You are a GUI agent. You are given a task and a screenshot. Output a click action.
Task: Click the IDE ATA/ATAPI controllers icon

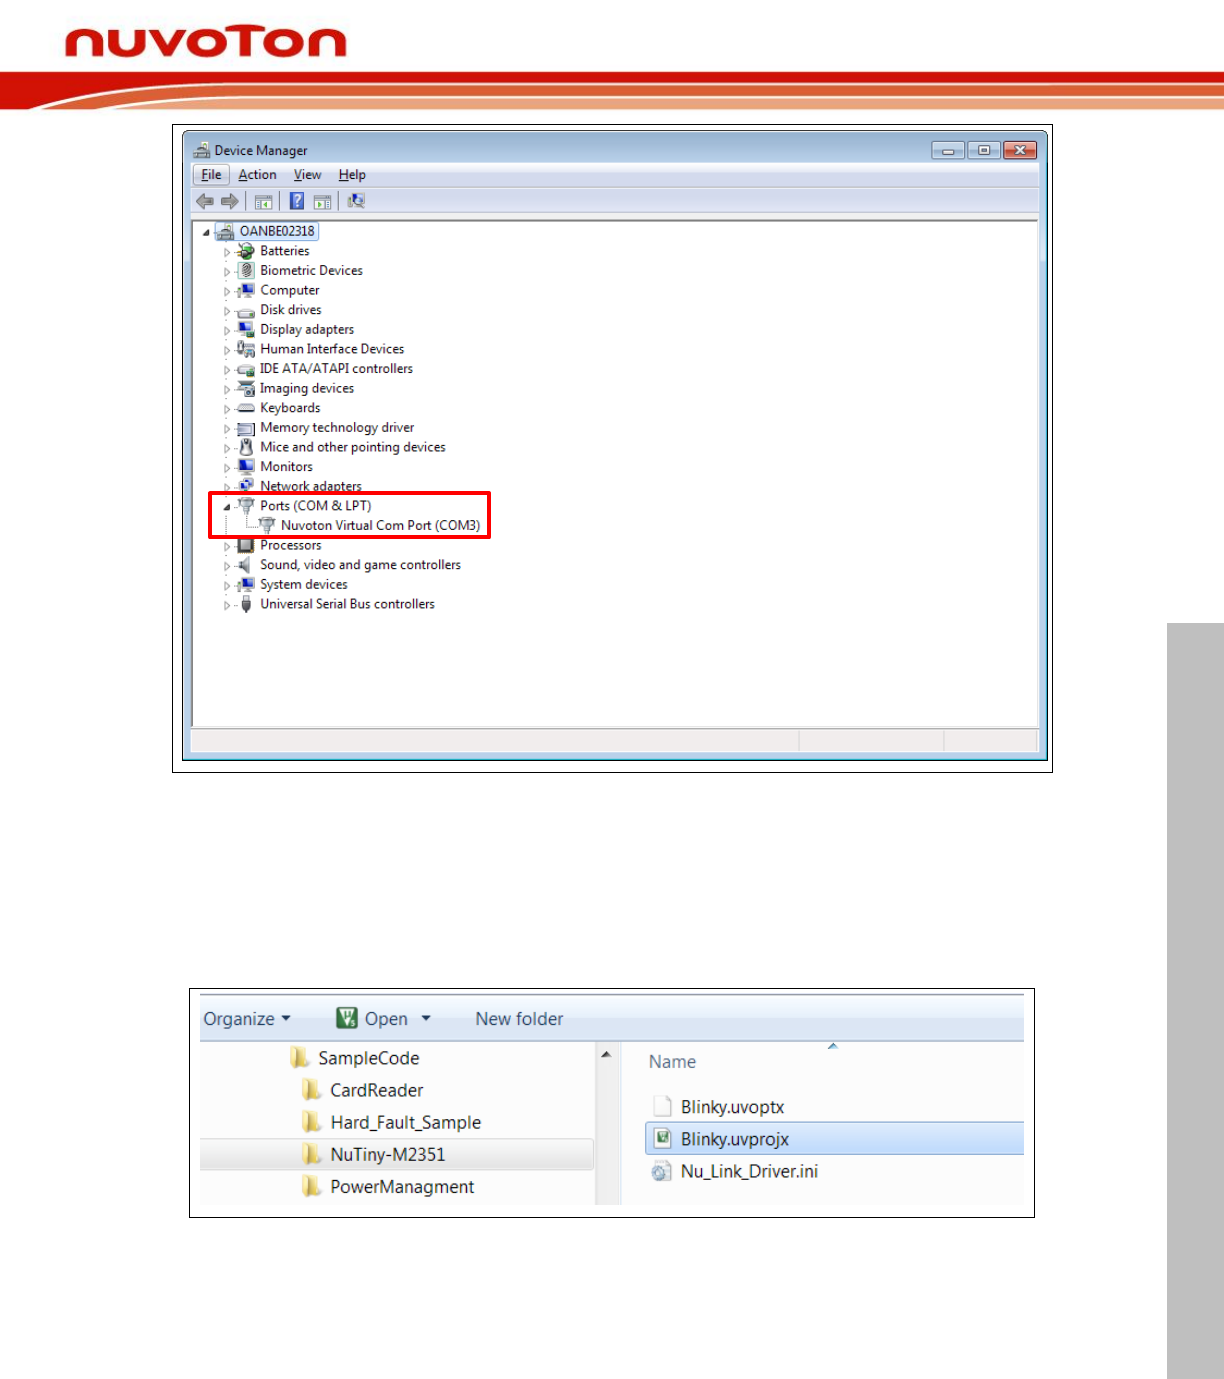click(246, 369)
